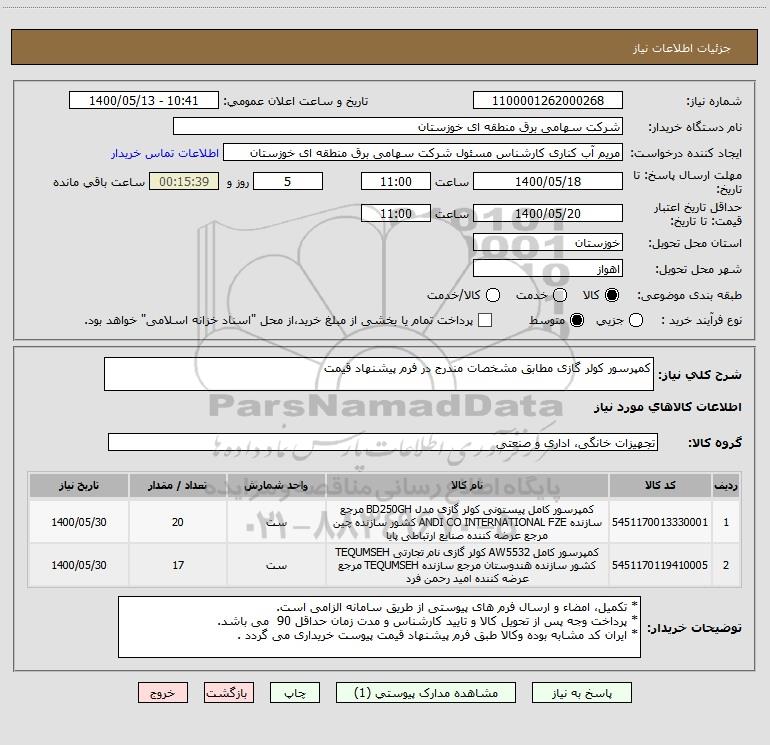Choose جزیی purchase process type
Image resolution: width=770 pixels, height=745 pixels.
(636, 320)
